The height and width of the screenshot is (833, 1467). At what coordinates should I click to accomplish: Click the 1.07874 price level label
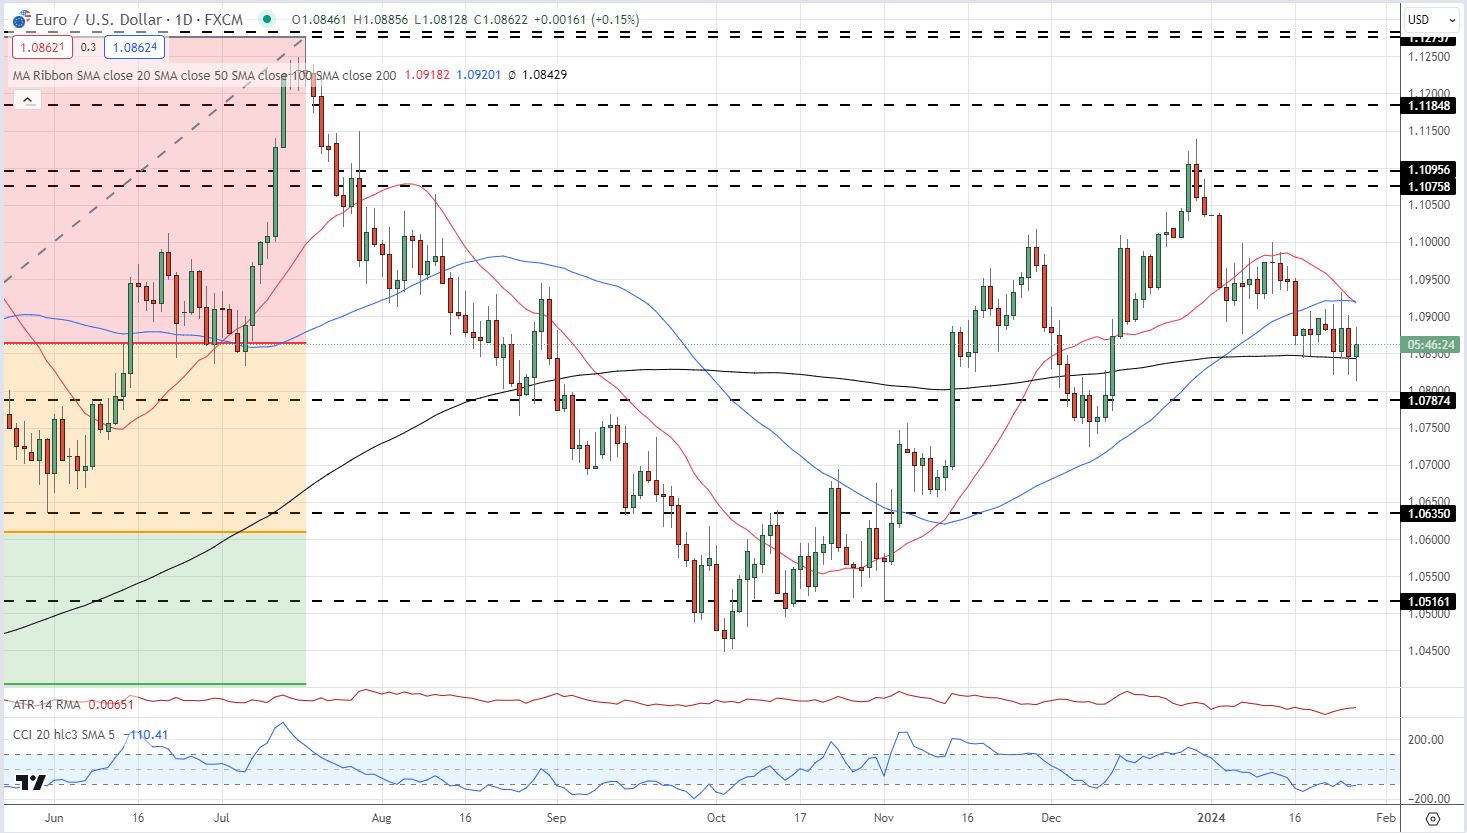click(1429, 401)
